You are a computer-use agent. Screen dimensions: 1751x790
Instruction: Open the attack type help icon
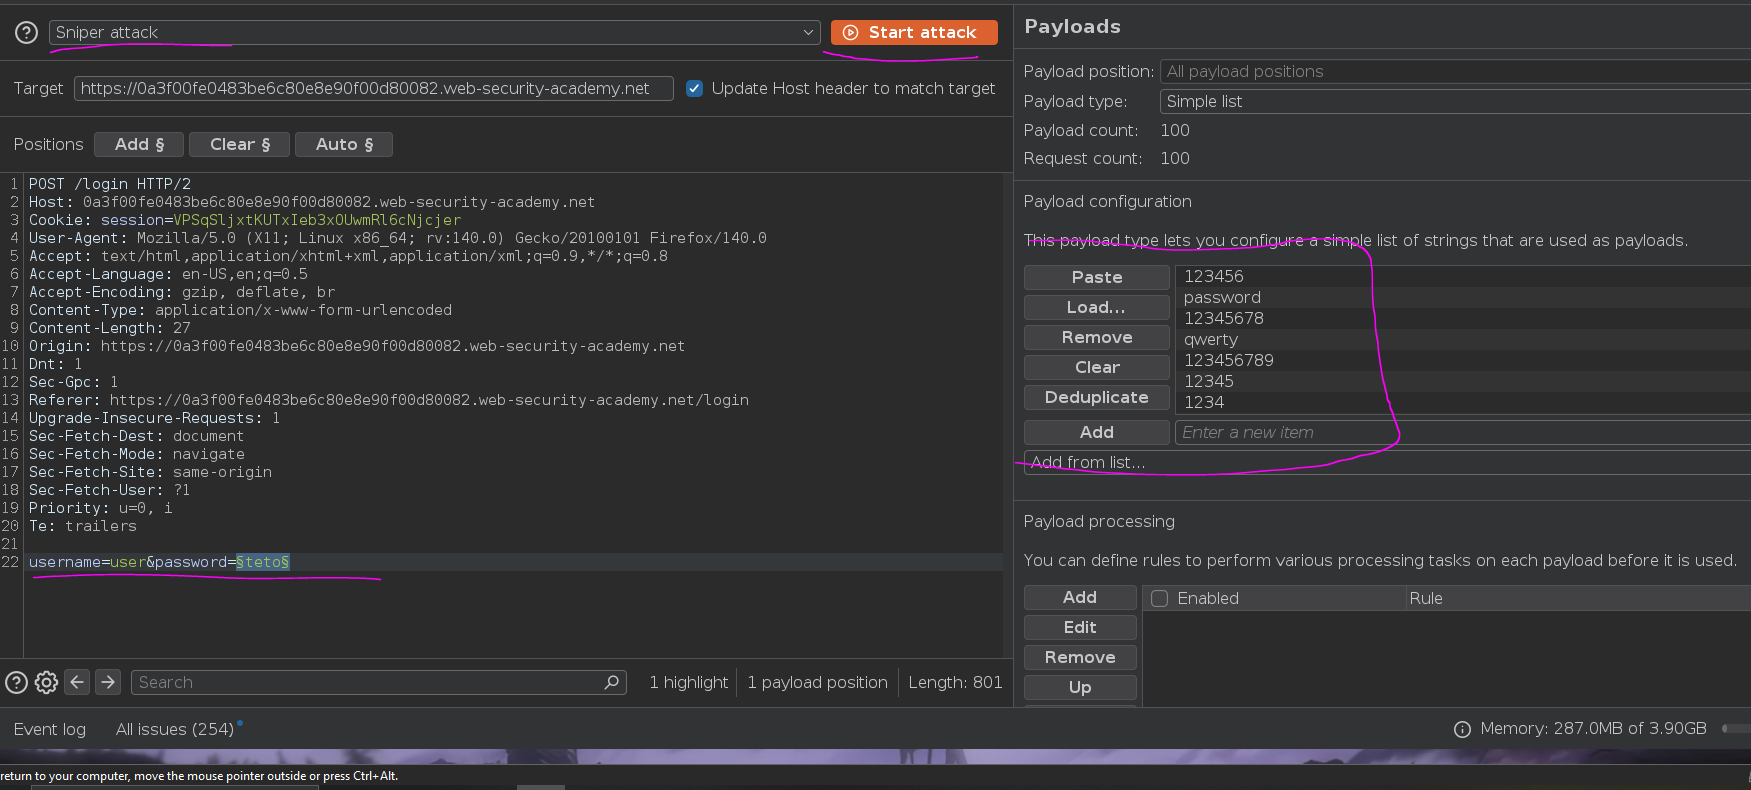click(x=27, y=32)
